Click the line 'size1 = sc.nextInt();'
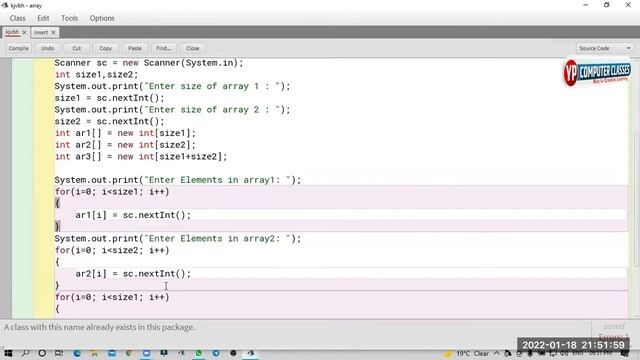The width and height of the screenshot is (640, 360). click(109, 98)
